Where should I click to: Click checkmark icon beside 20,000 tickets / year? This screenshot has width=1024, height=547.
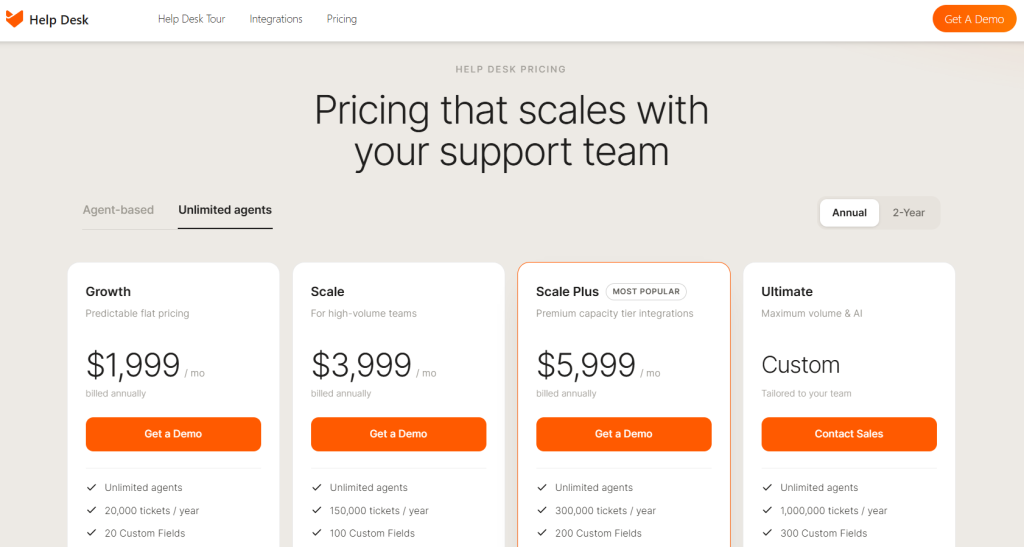91,510
